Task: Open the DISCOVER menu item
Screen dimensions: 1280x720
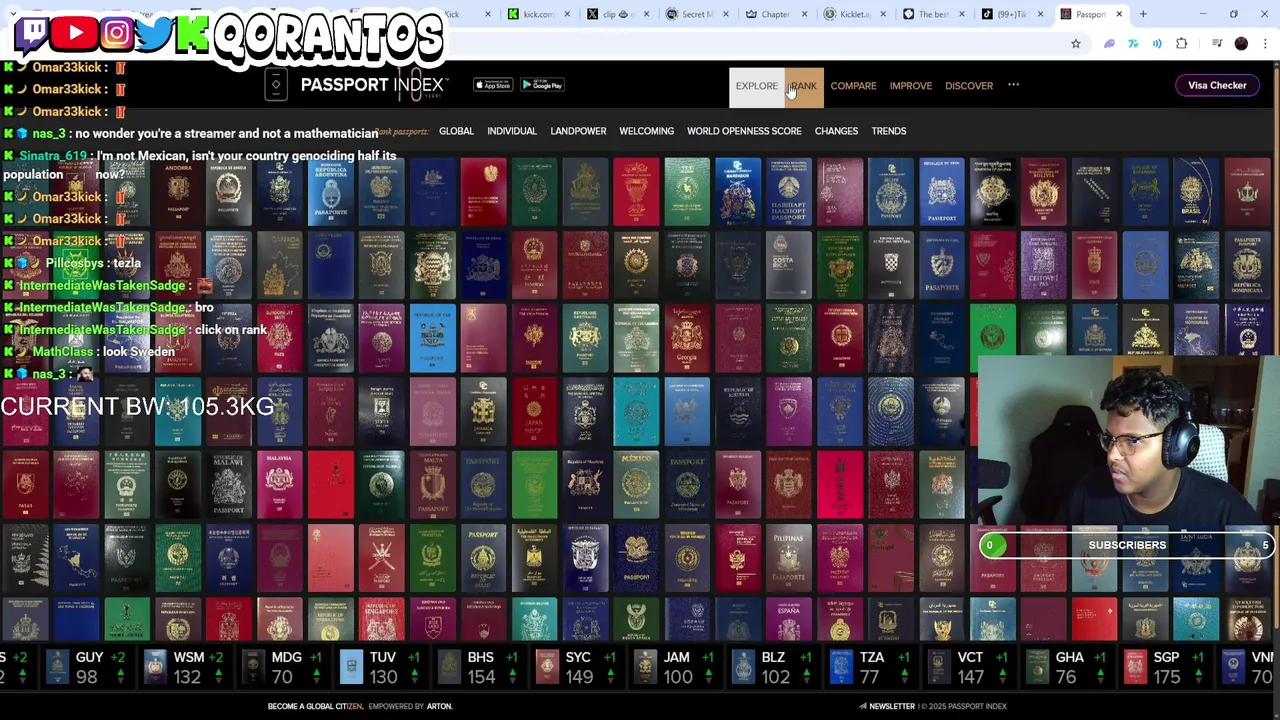Action: pyautogui.click(x=969, y=86)
